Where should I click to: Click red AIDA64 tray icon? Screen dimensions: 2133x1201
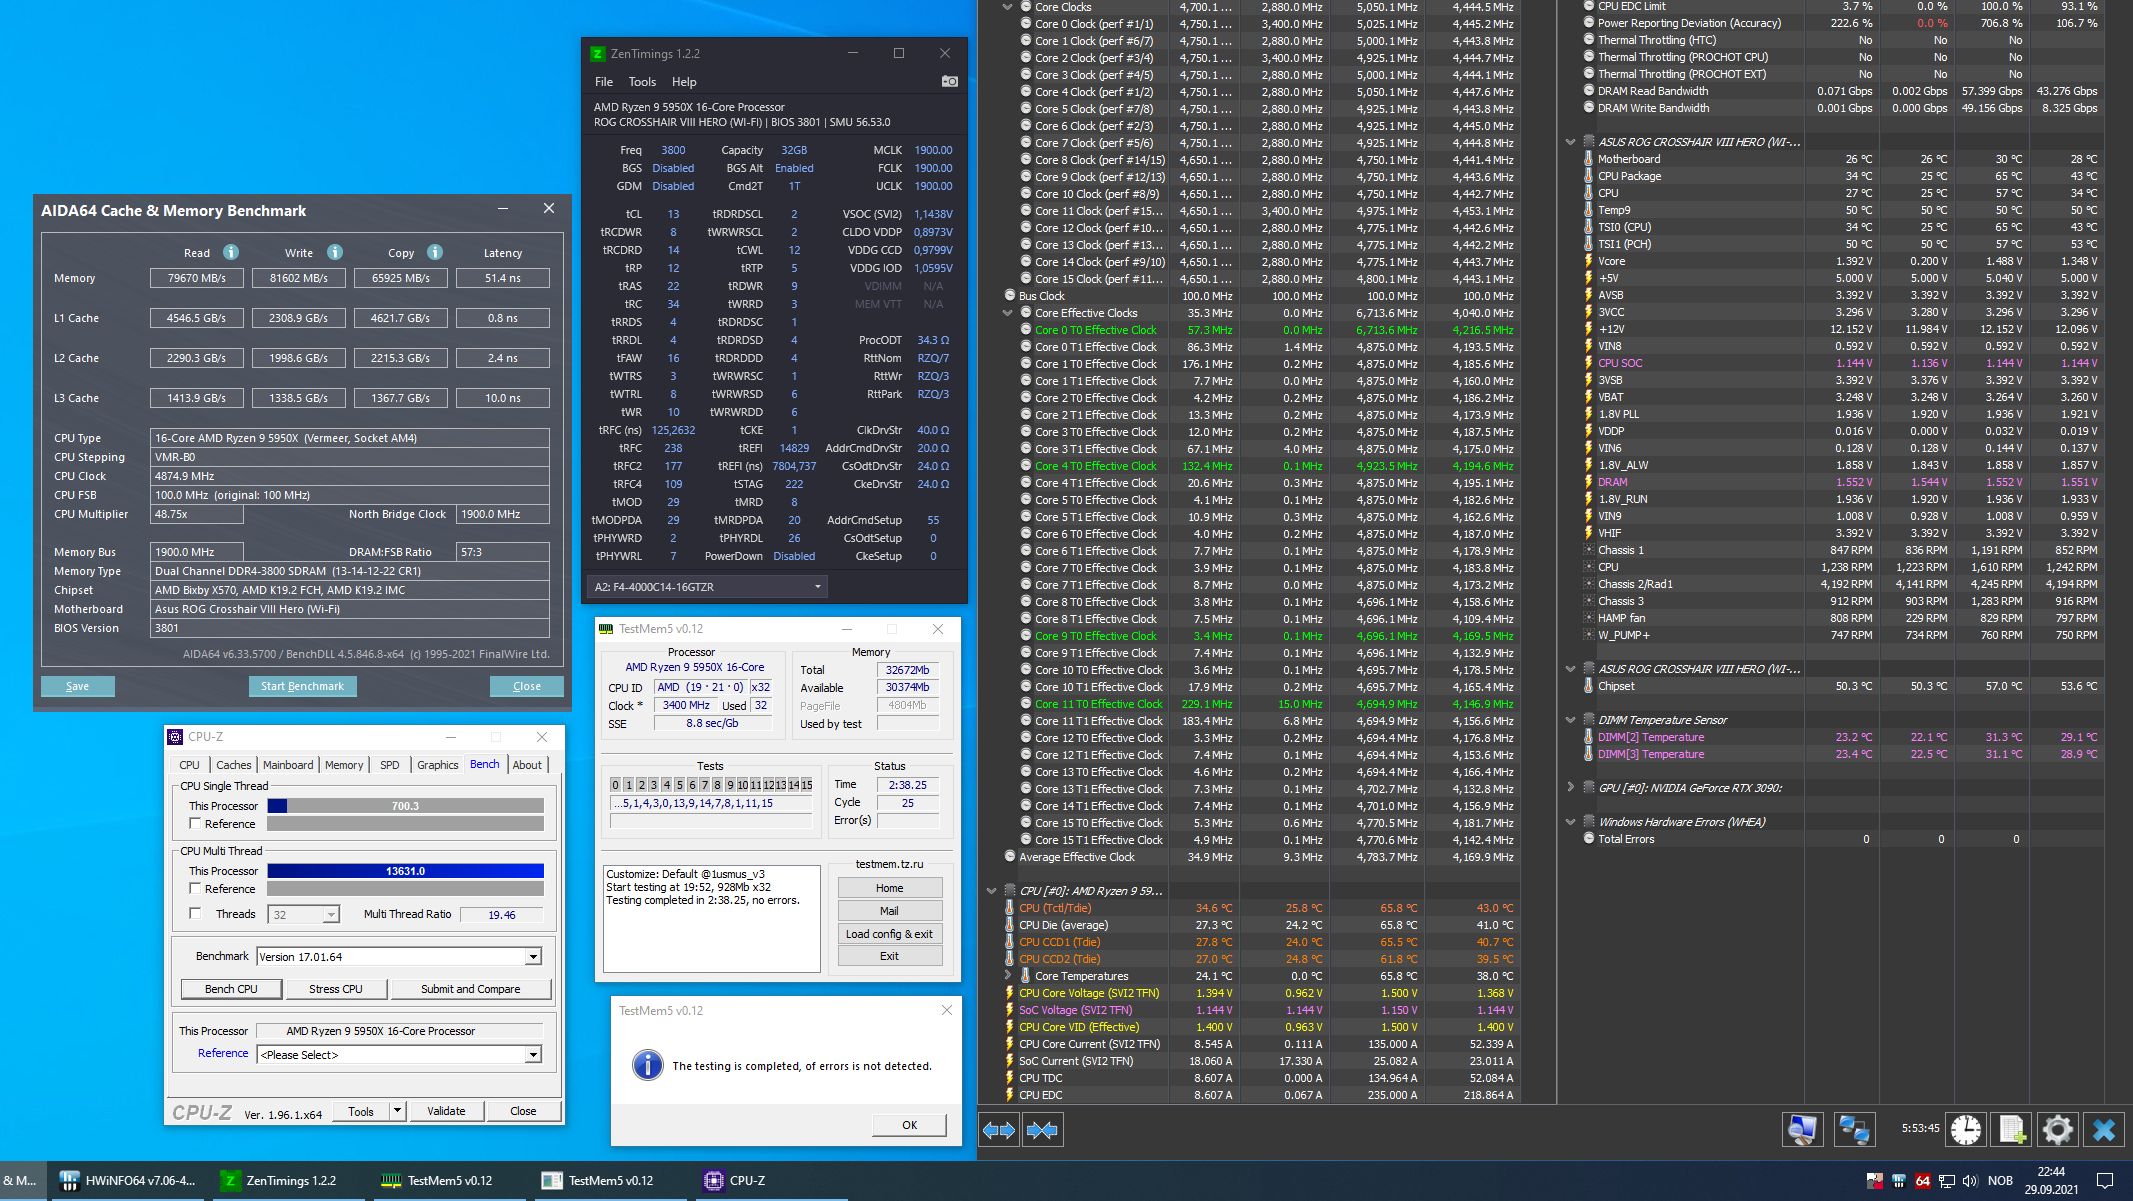[x=1922, y=1181]
